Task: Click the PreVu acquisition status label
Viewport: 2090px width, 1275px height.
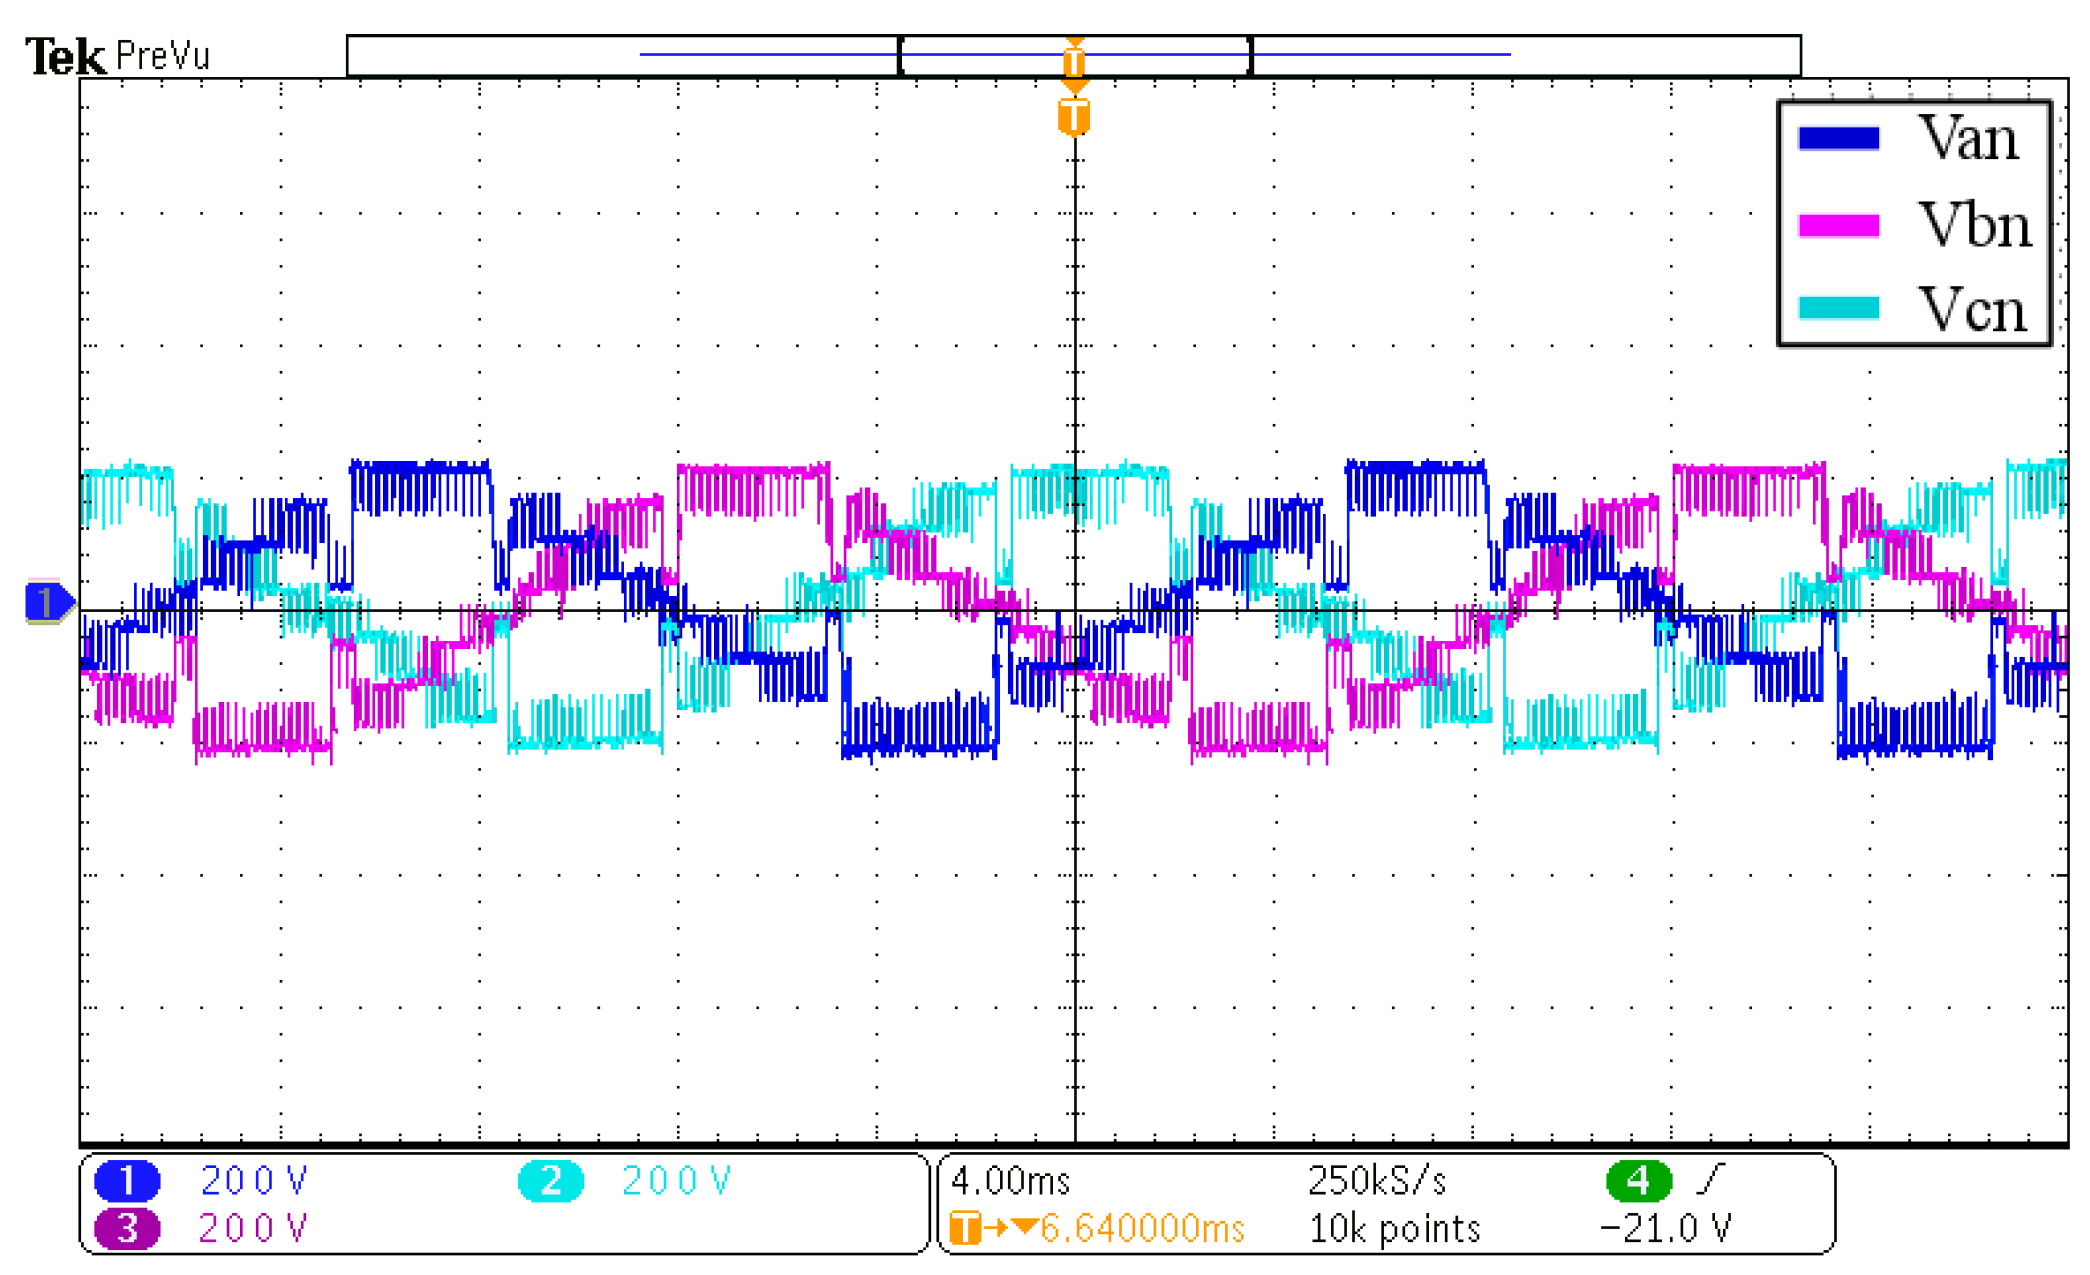Action: 163,56
